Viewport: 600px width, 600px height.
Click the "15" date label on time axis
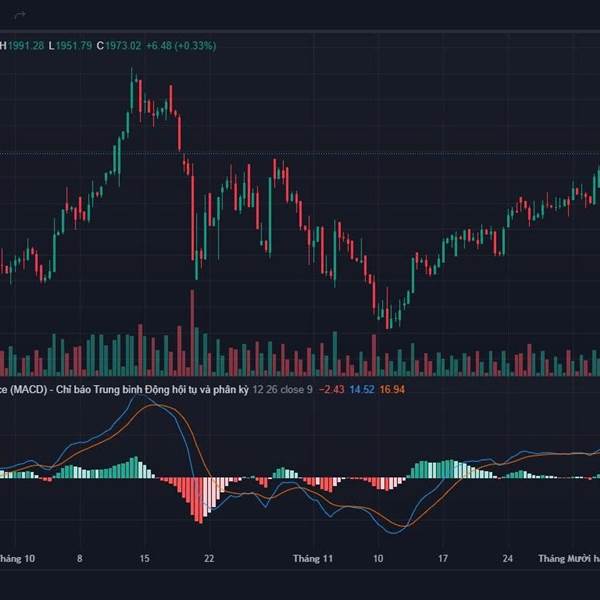(144, 559)
